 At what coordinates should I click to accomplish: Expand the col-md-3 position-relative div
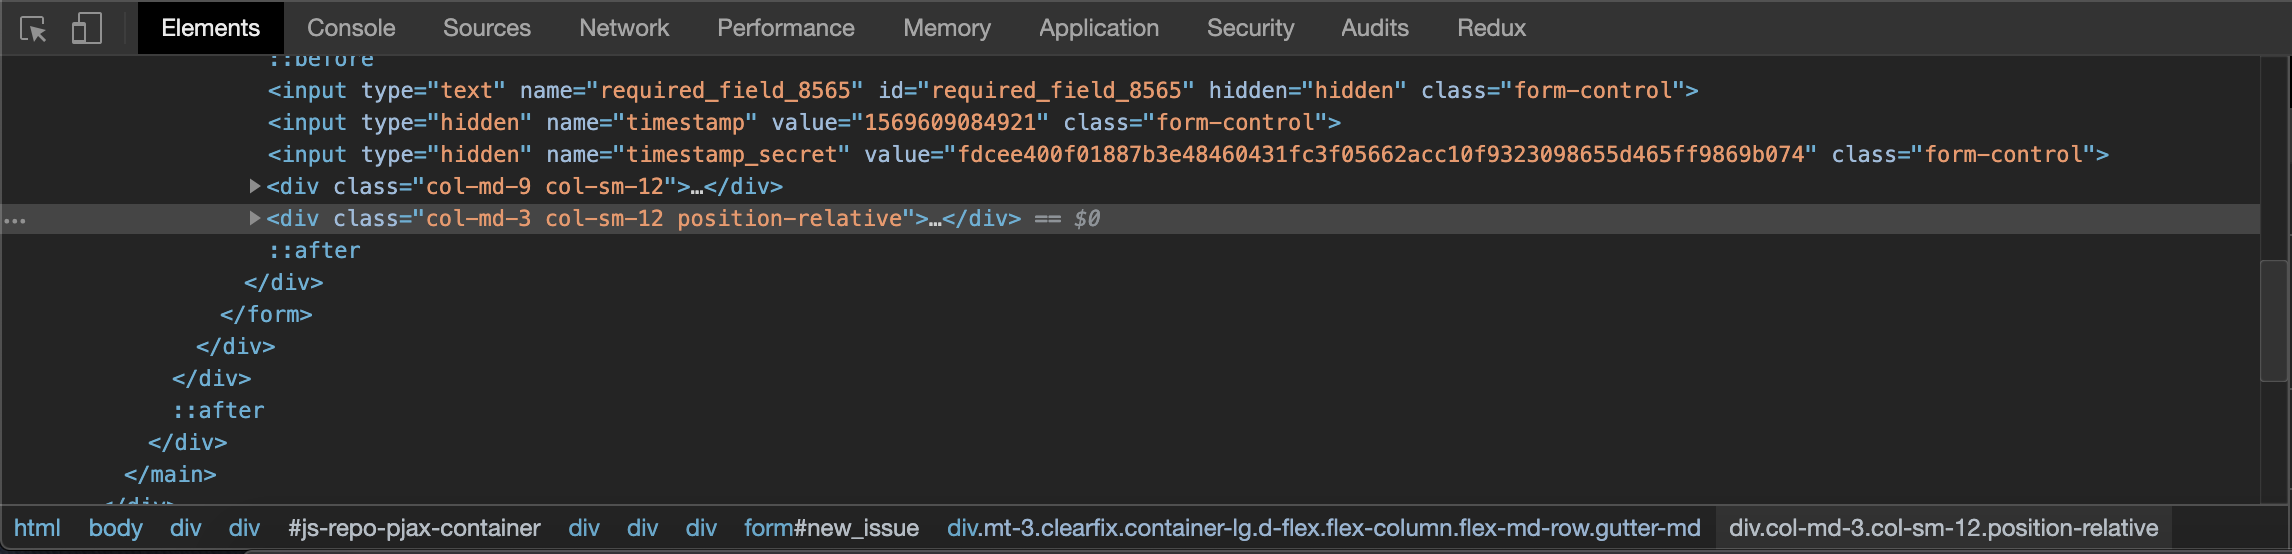coord(255,218)
